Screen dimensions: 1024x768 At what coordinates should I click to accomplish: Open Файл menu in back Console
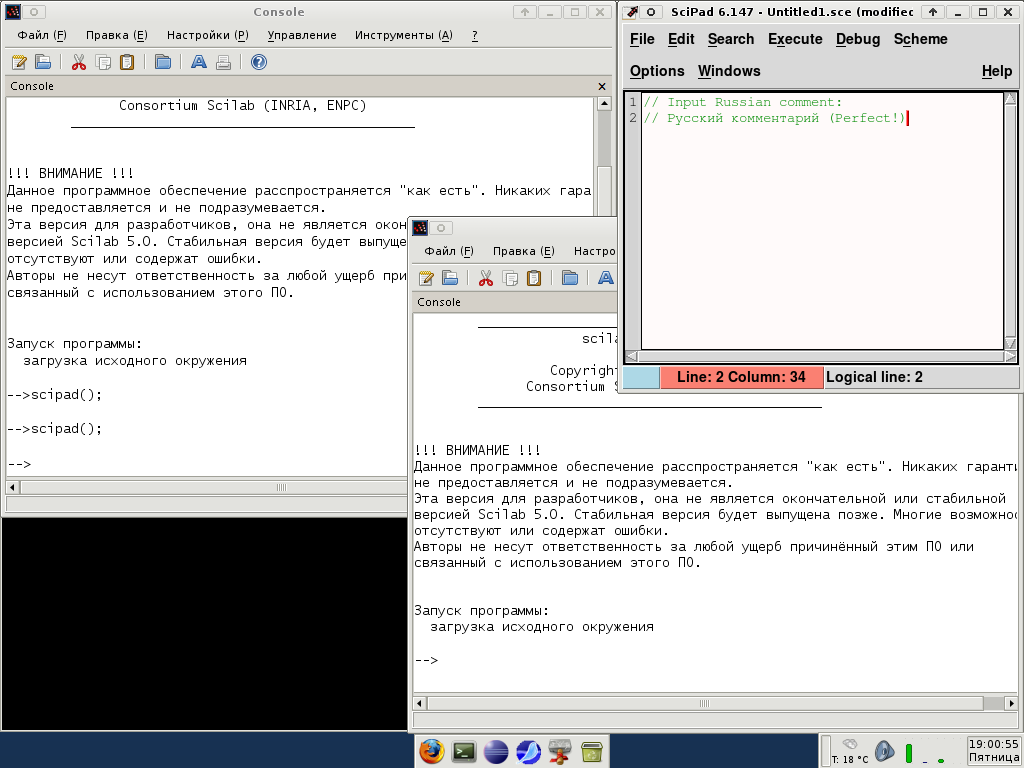coord(42,35)
